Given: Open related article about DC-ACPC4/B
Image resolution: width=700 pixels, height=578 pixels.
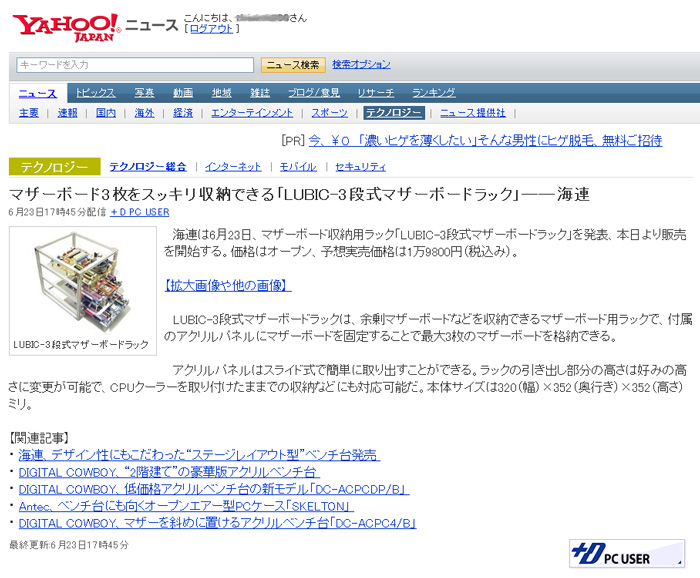Looking at the screenshot, I should (217, 523).
